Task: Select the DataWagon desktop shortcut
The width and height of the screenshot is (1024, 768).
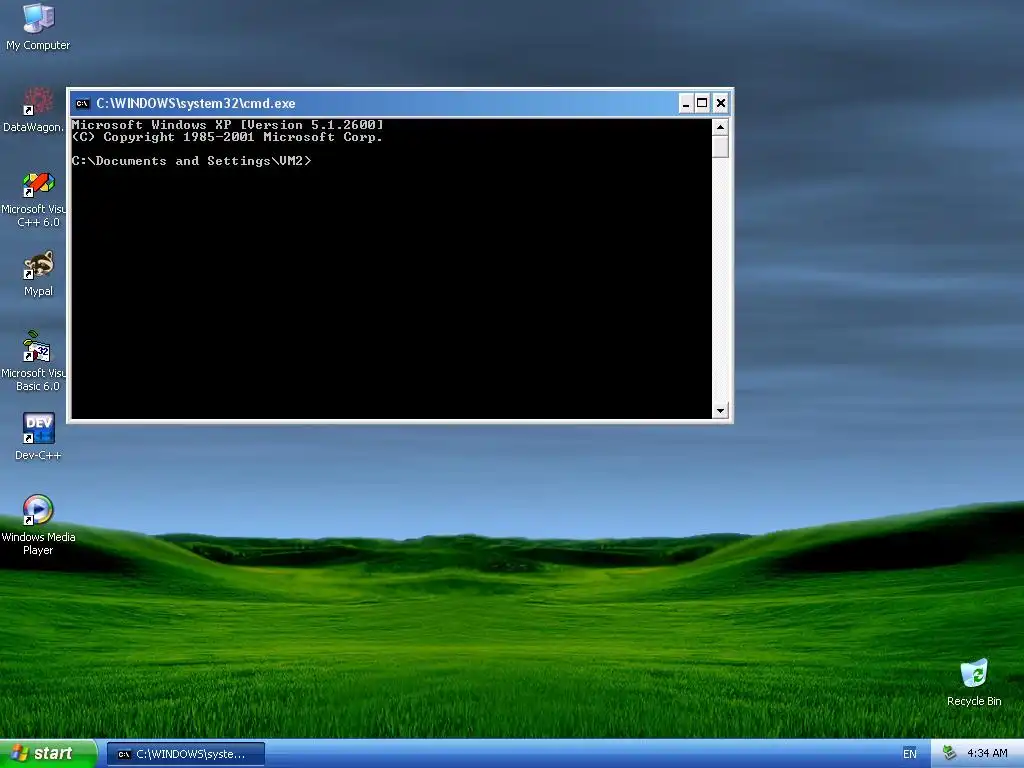Action: pyautogui.click(x=33, y=110)
